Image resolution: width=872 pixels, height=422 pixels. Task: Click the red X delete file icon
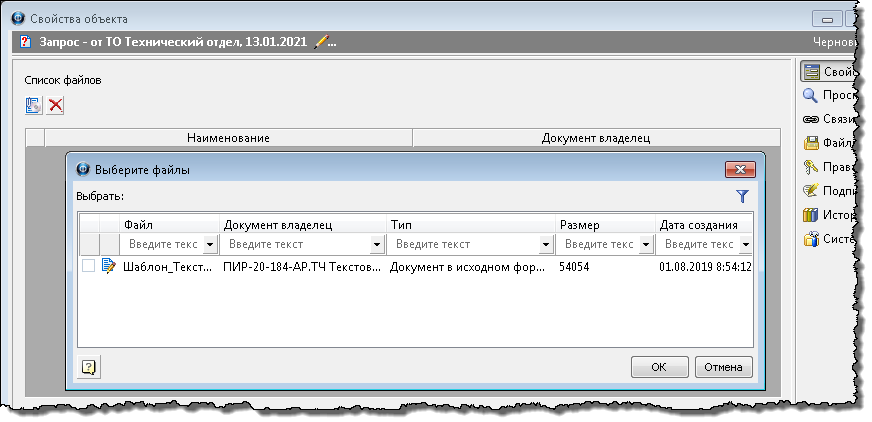56,105
